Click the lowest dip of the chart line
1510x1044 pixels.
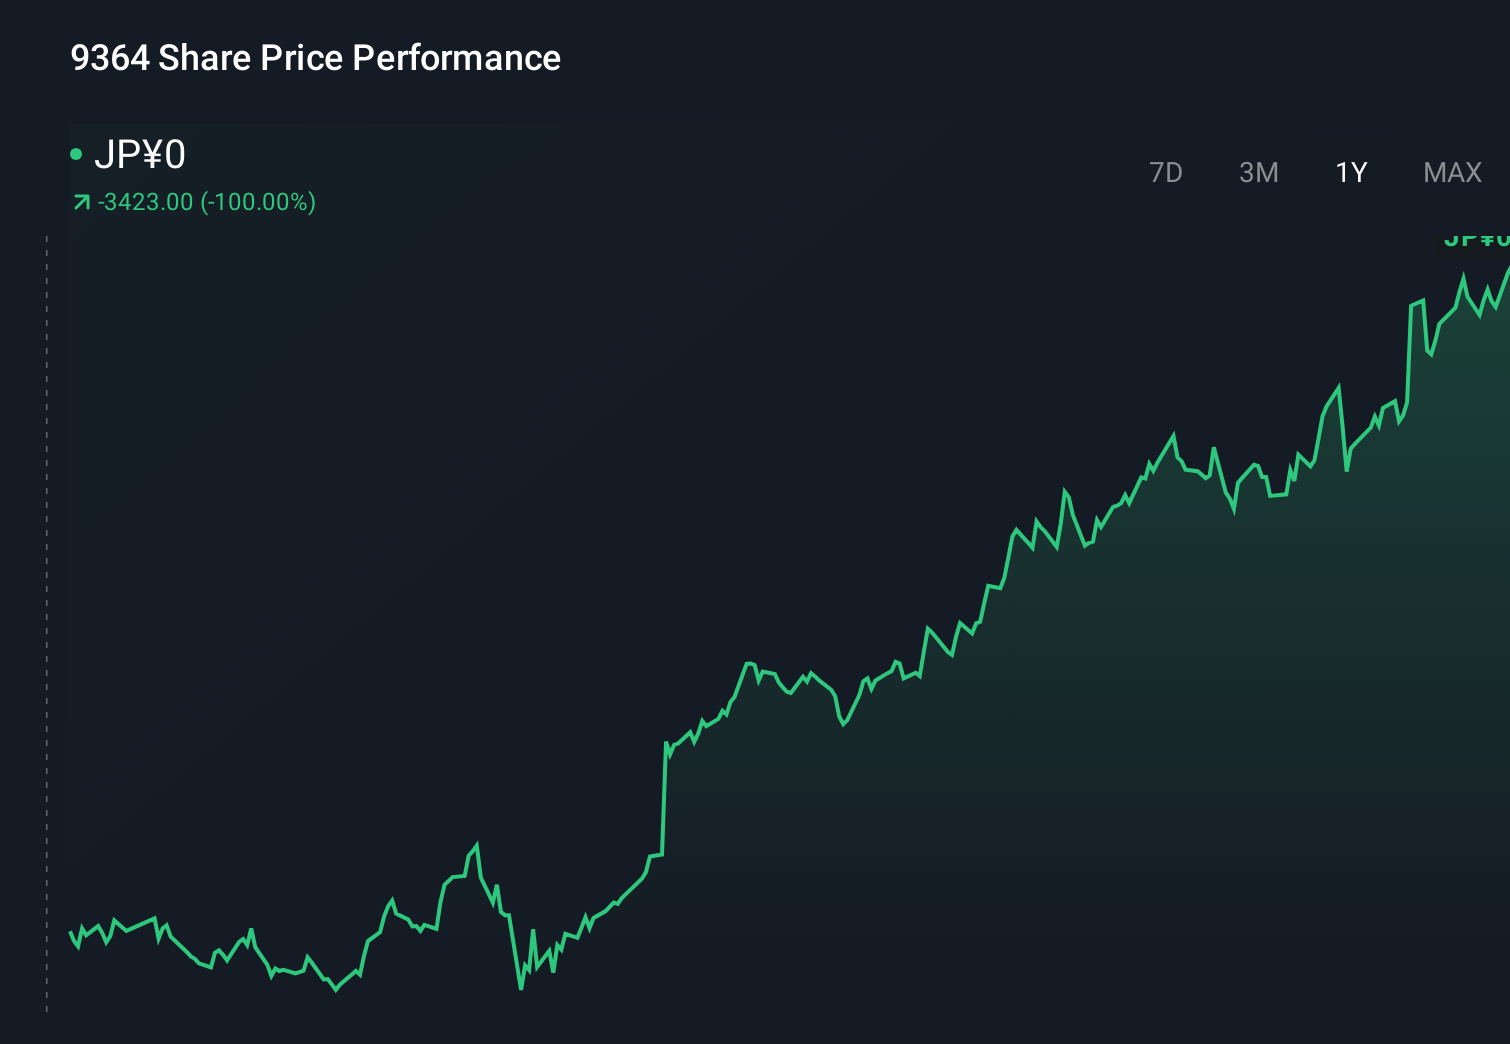pyautogui.click(x=521, y=990)
